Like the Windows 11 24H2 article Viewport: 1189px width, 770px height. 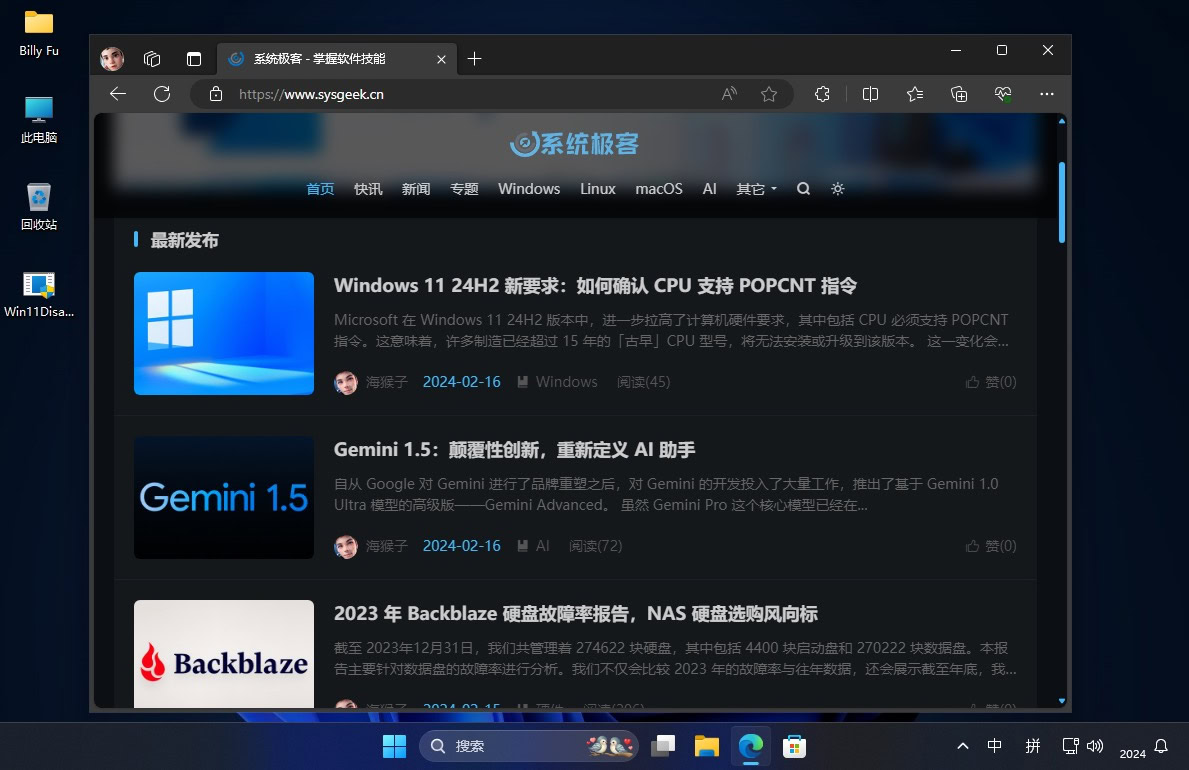click(990, 382)
